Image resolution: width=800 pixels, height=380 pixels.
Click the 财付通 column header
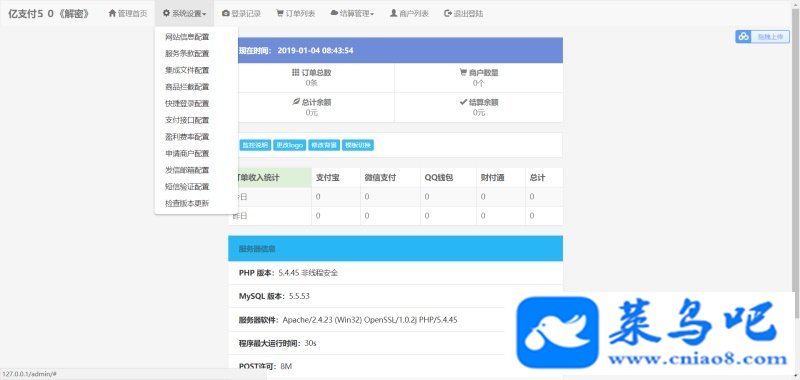click(492, 178)
